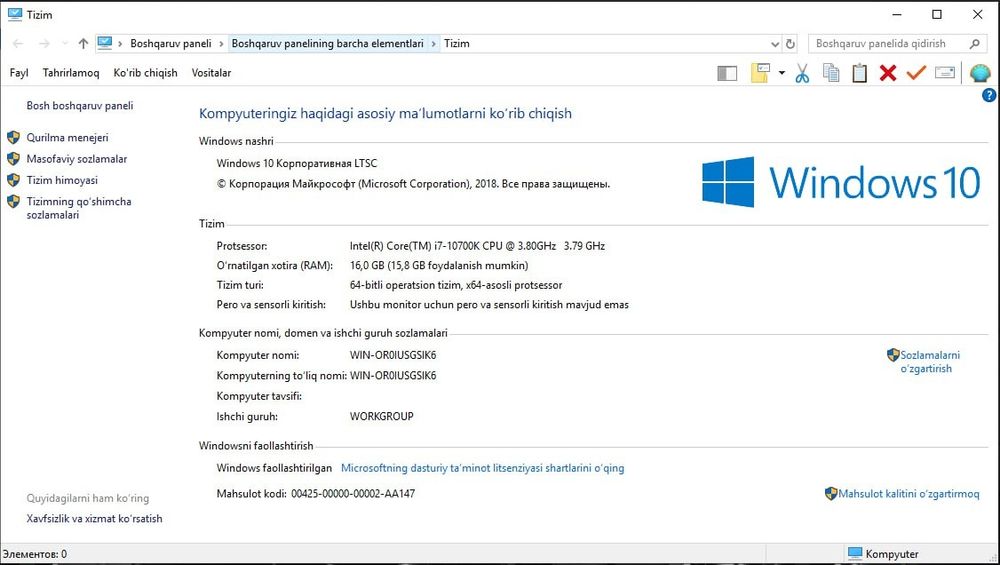This screenshot has width=1000, height=565.
Task: Click shield icon beside Masofaviy sozlamalar
Action: coord(13,158)
